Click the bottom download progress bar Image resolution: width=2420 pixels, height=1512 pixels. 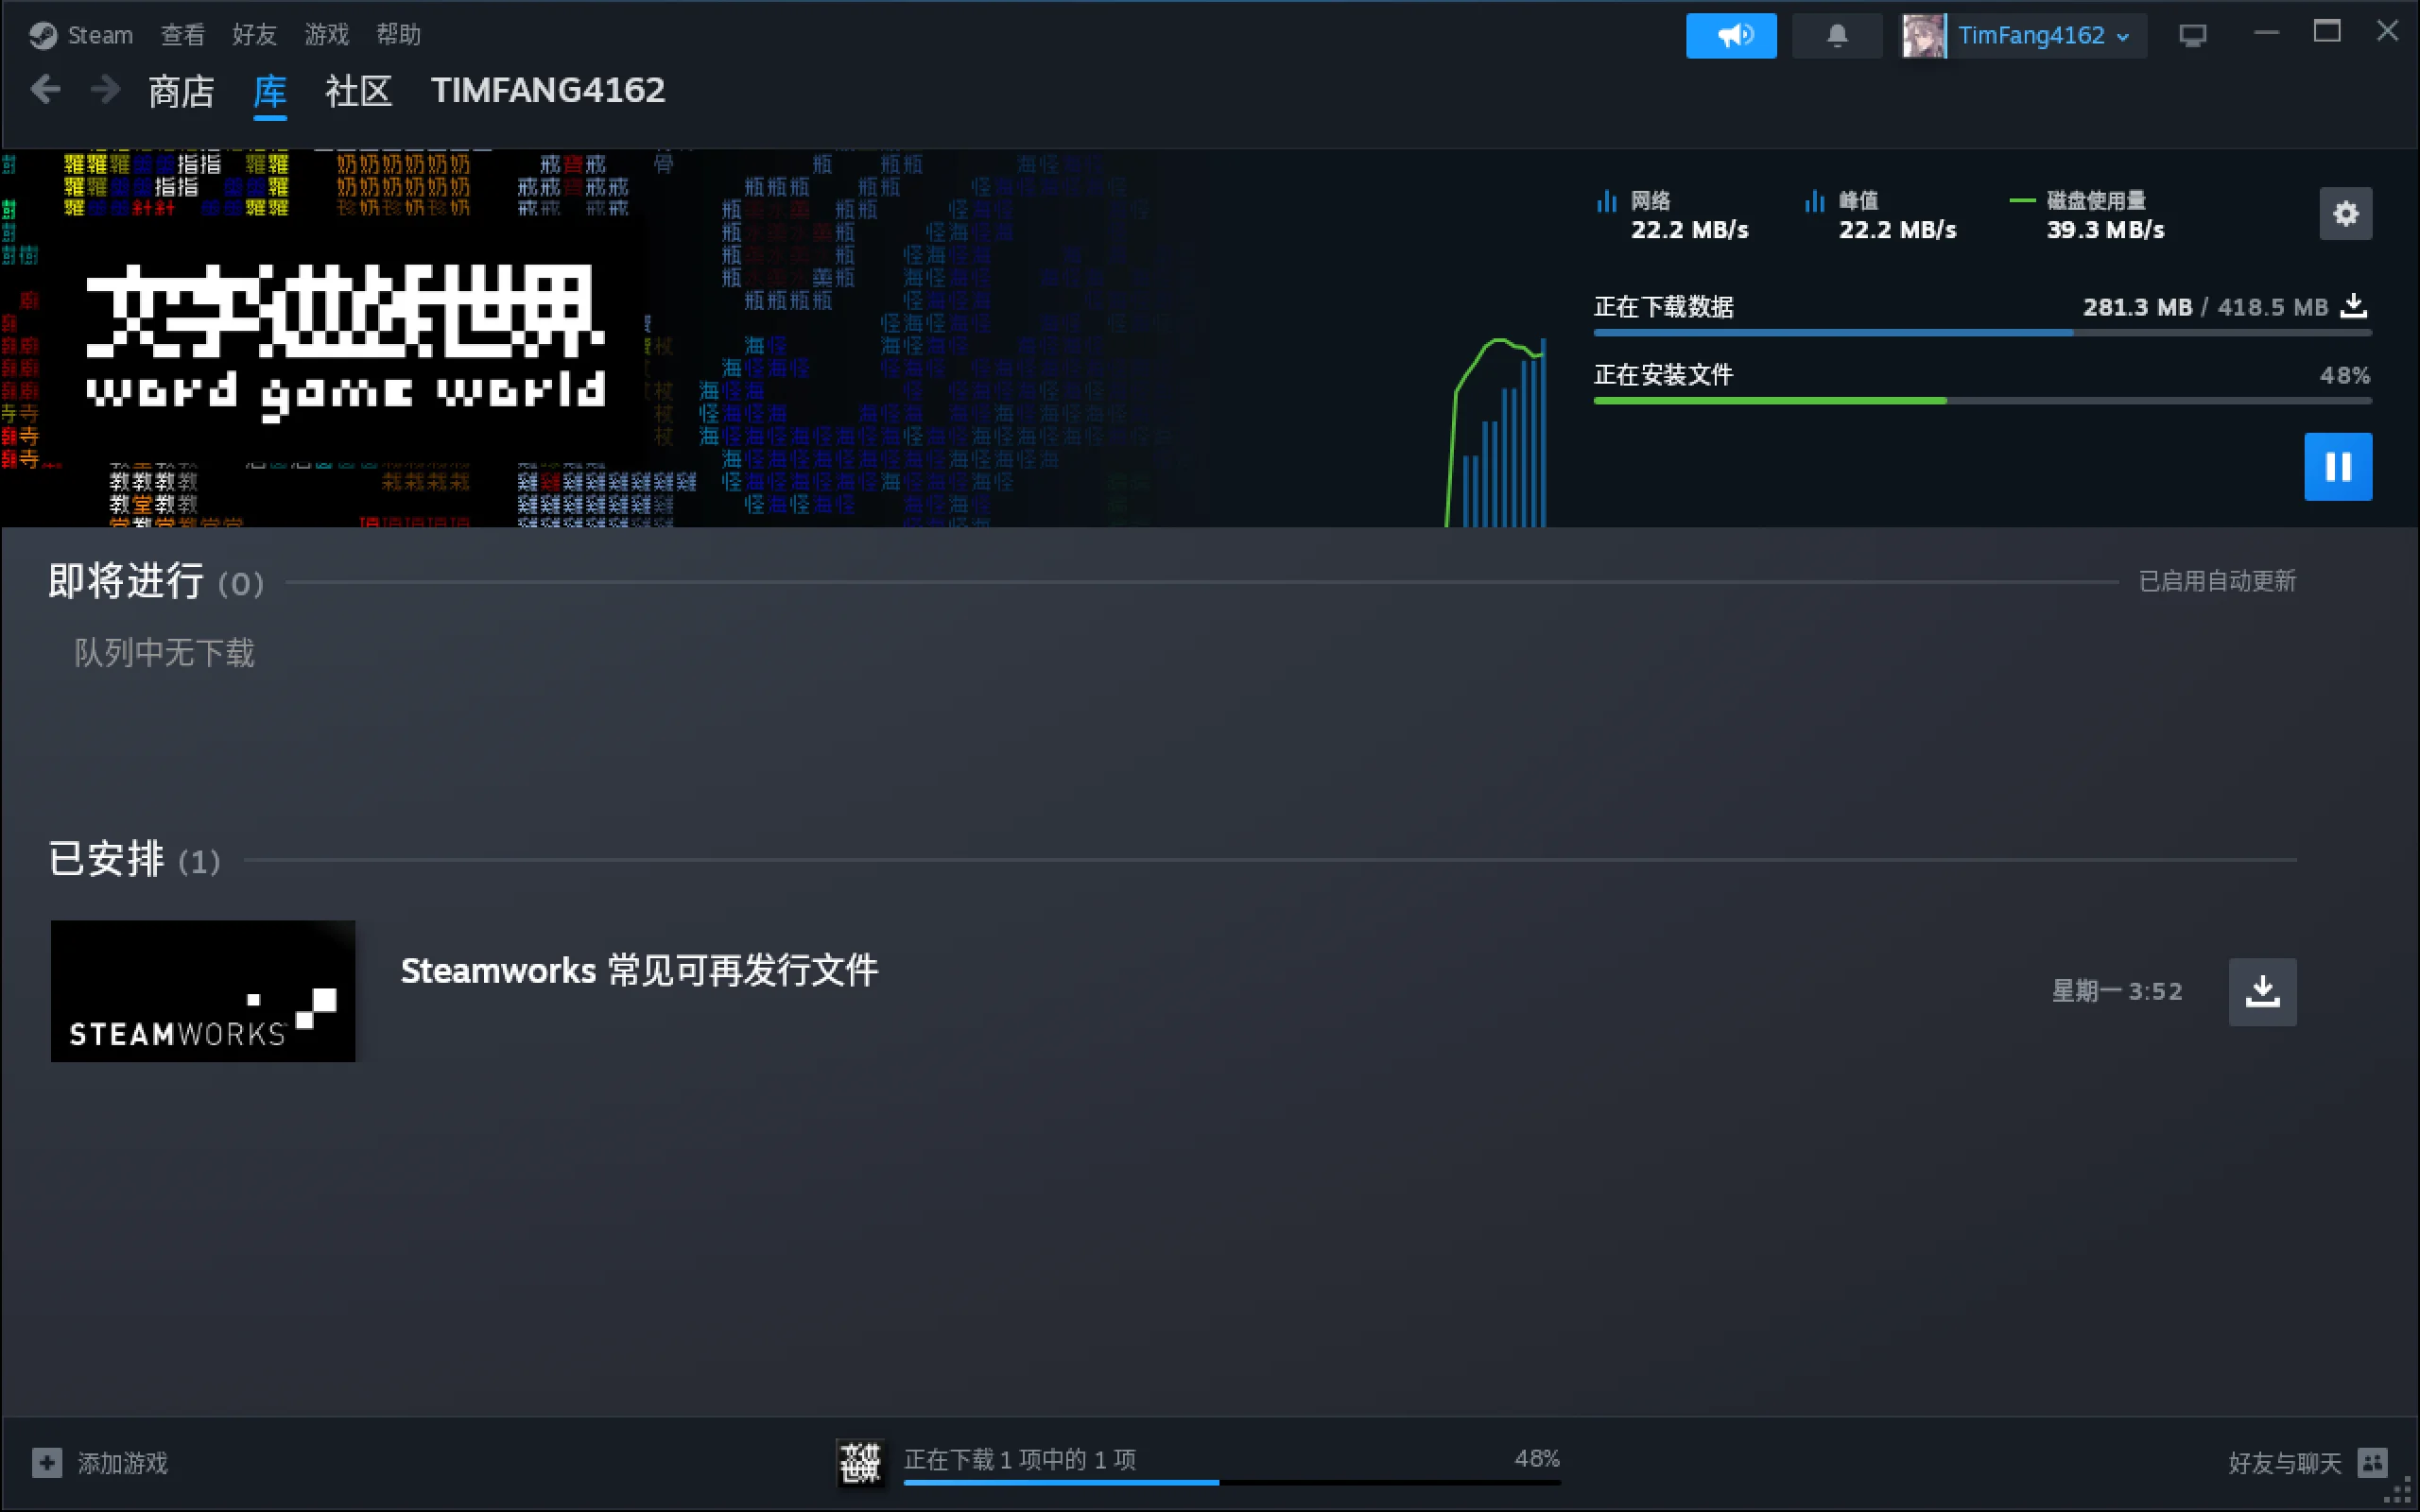click(x=1230, y=1481)
